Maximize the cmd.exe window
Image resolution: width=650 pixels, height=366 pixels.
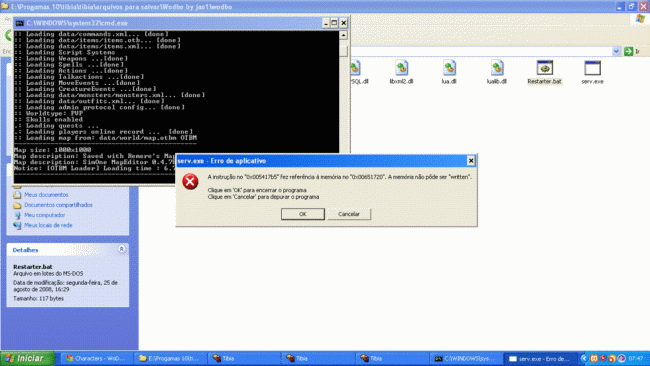334,23
